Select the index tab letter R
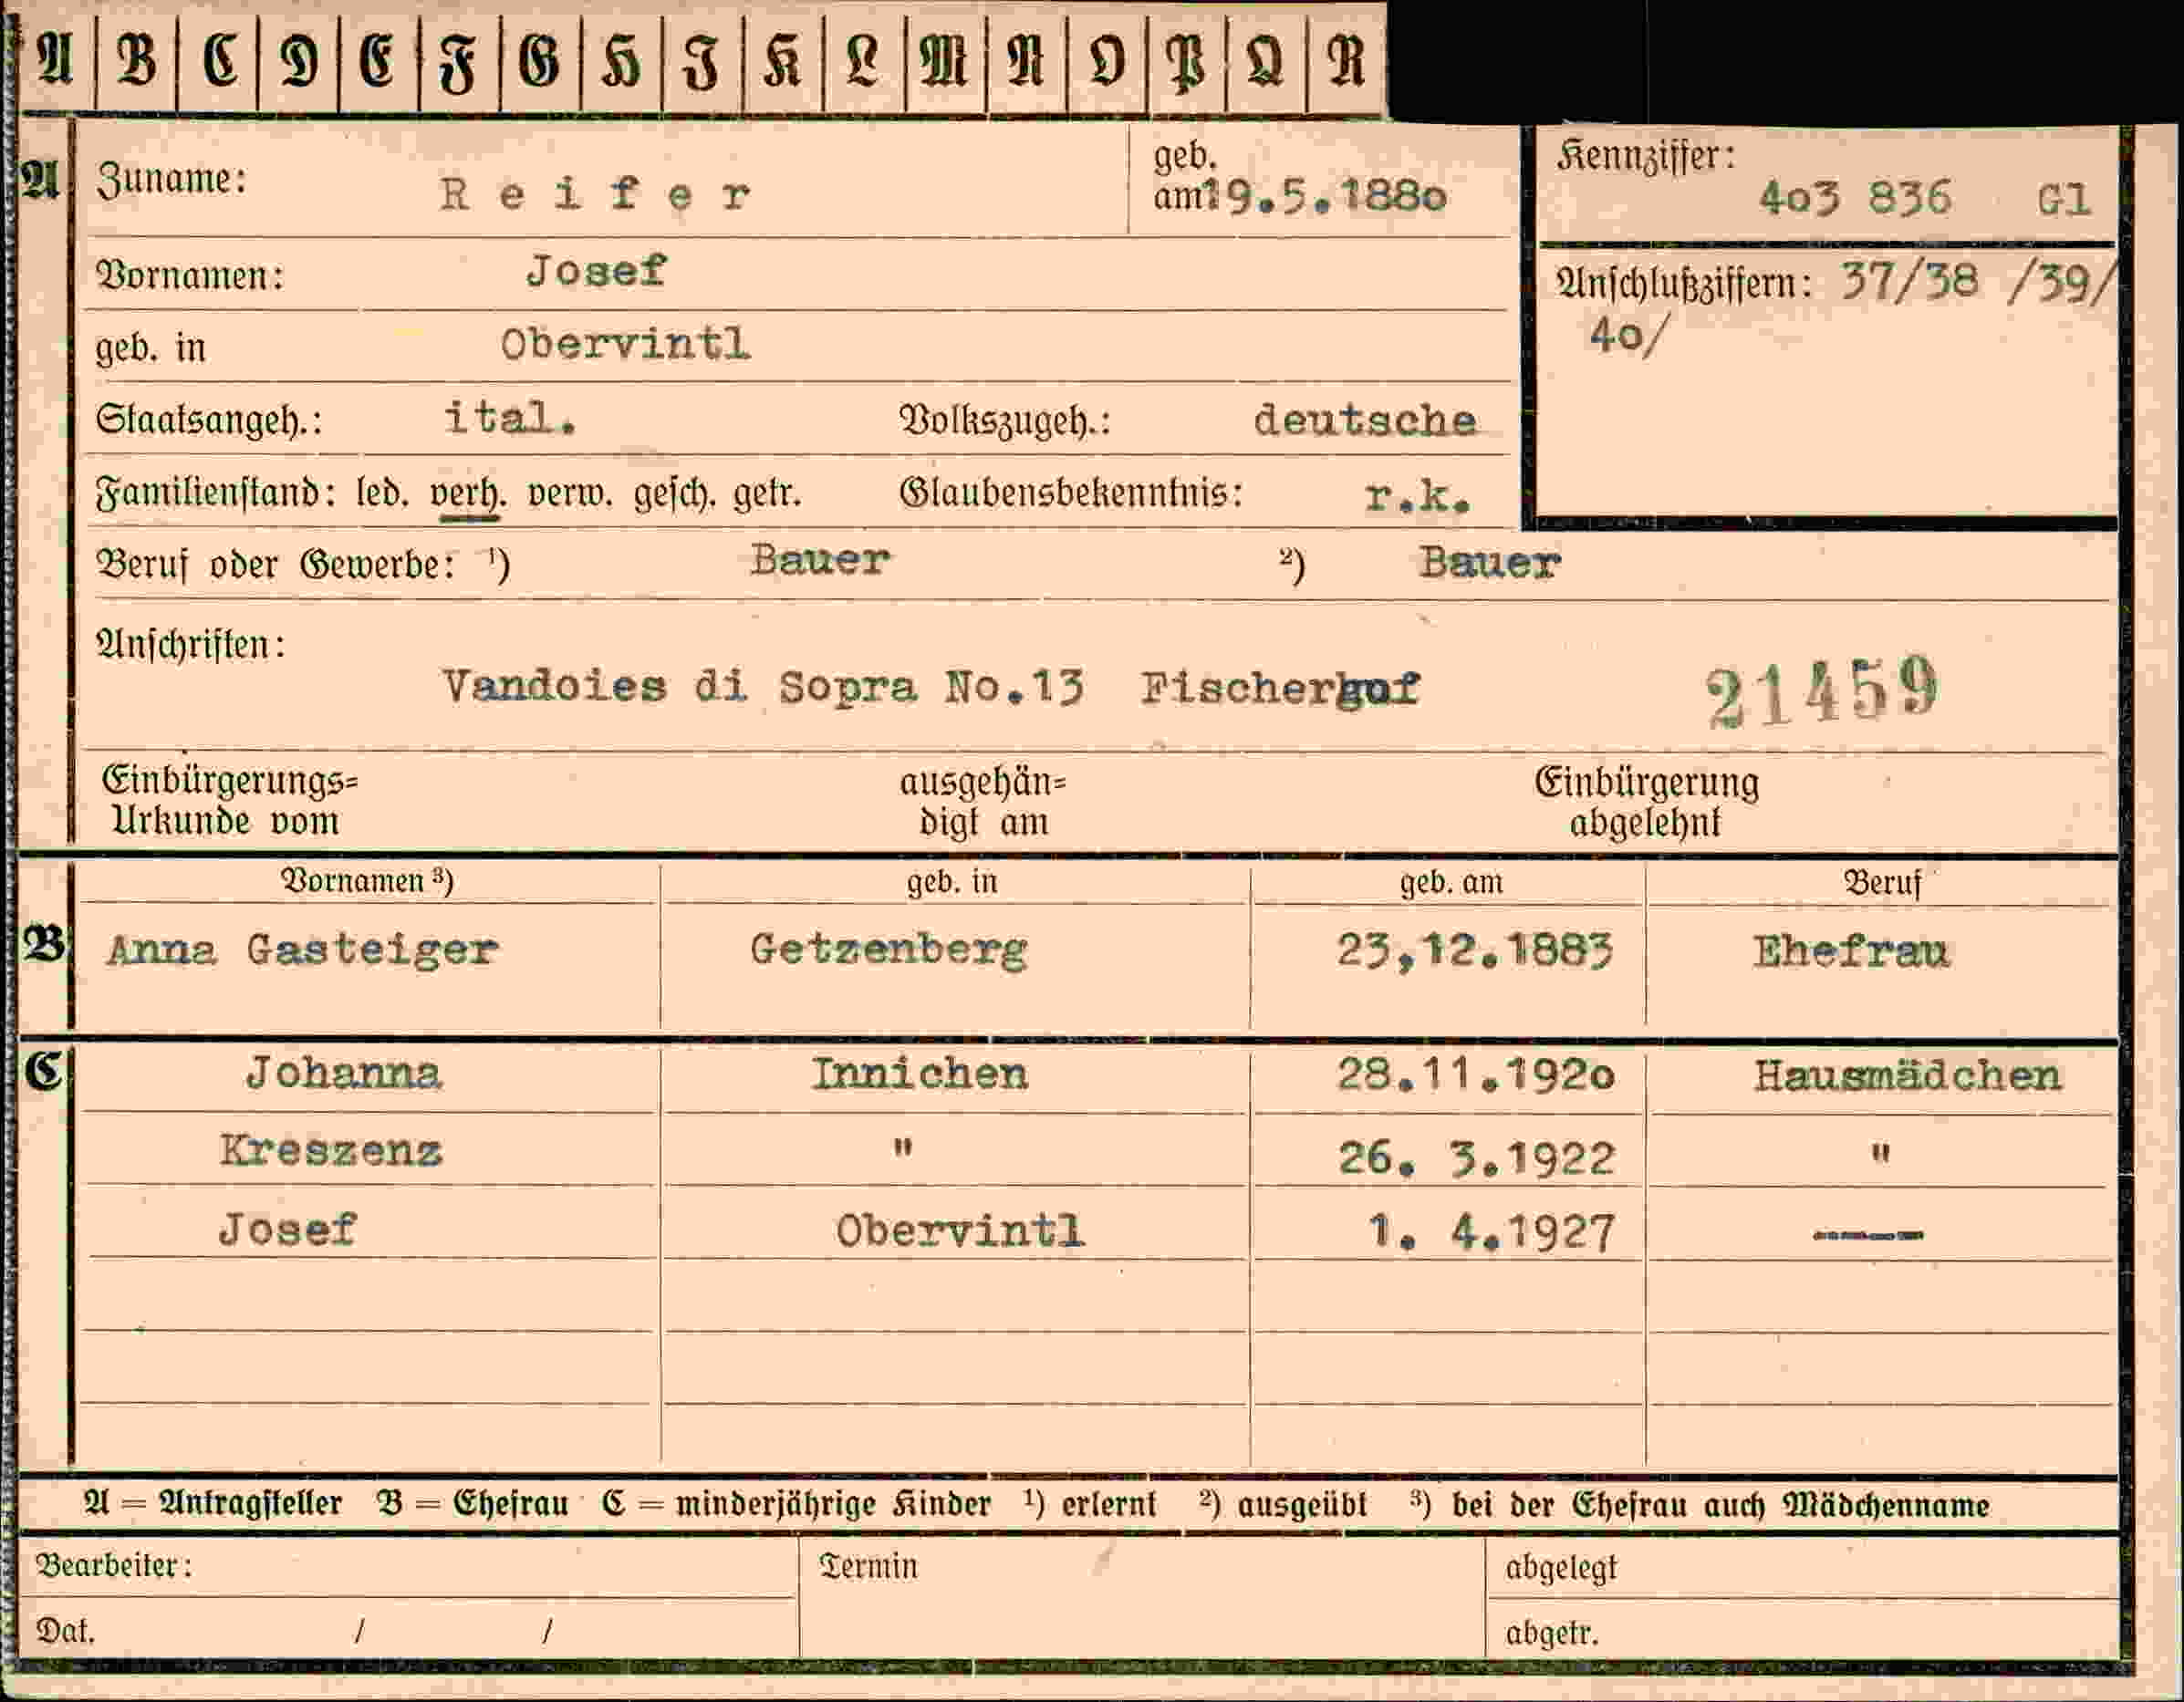This screenshot has height=1702, width=2184. [1346, 62]
